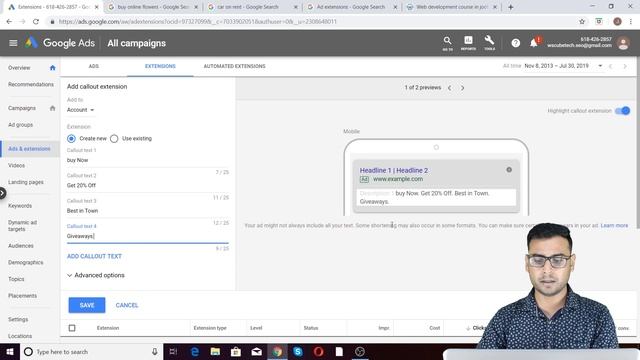Open the Add to Account dropdown
640x360 pixels.
click(80, 110)
